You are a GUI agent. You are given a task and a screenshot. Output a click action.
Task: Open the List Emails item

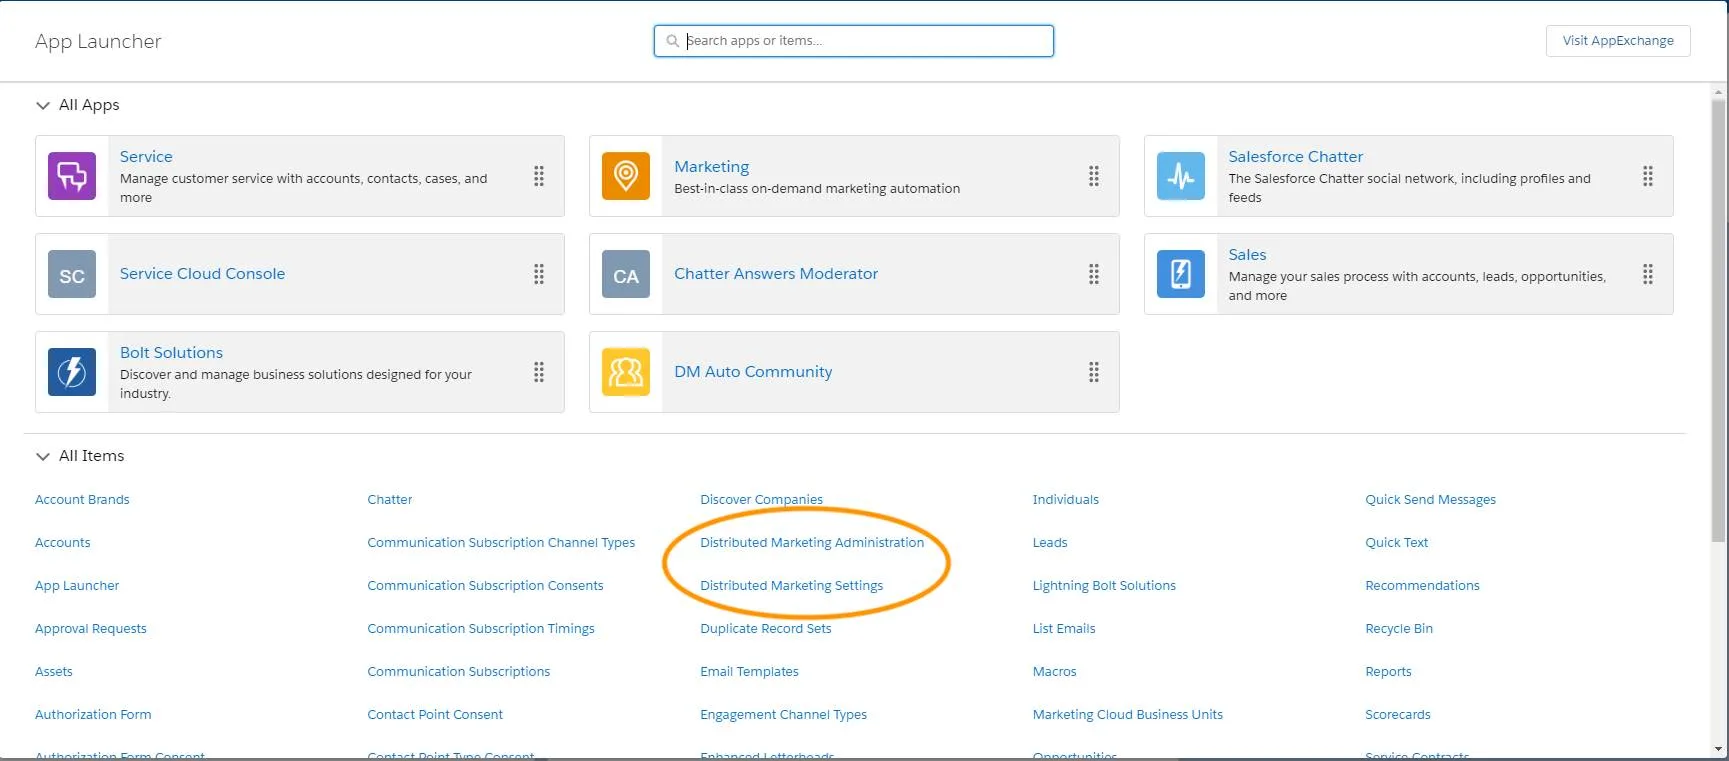coord(1064,628)
